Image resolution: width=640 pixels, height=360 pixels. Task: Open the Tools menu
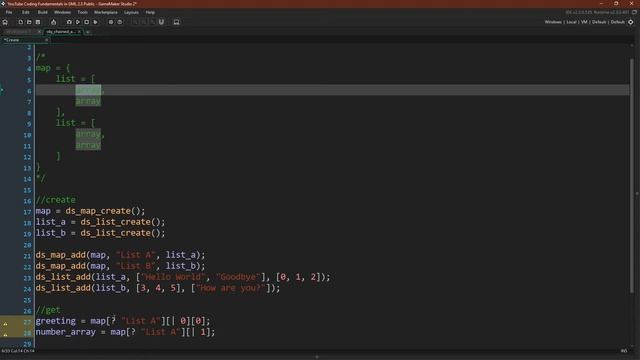(x=82, y=12)
